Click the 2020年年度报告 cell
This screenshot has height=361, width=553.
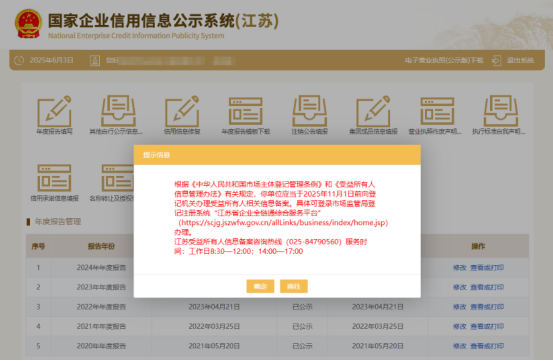click(101, 346)
